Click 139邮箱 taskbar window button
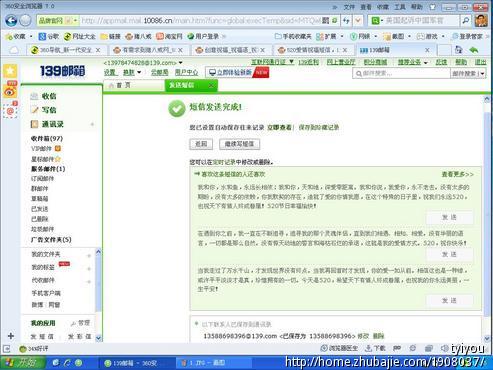Screen dimensions: 493x370 pyautogui.click(x=136, y=363)
